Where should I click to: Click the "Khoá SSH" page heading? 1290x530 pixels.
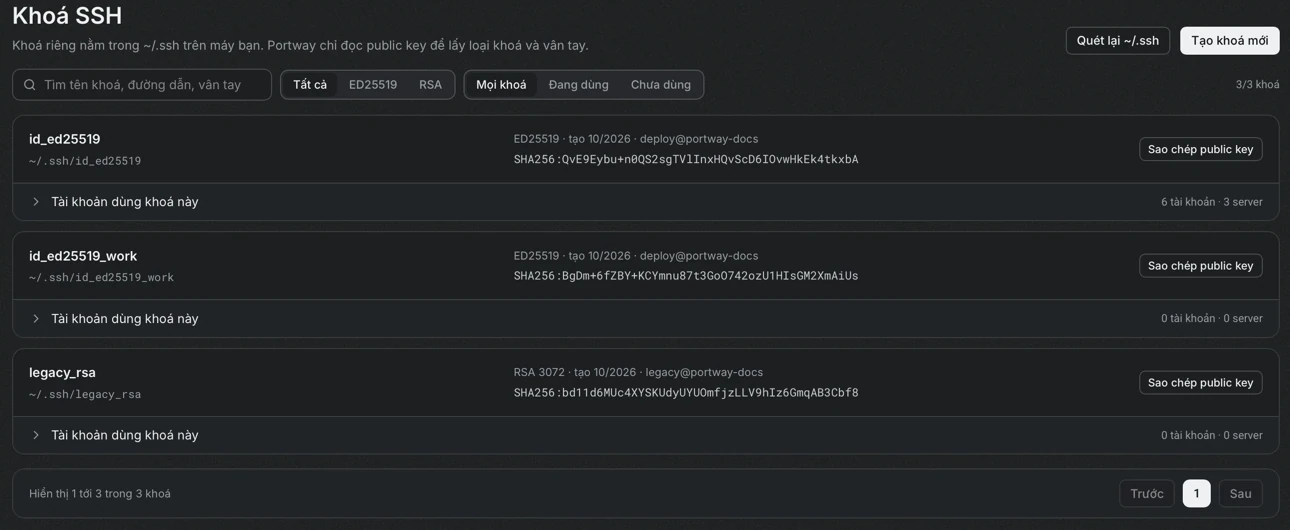(67, 16)
